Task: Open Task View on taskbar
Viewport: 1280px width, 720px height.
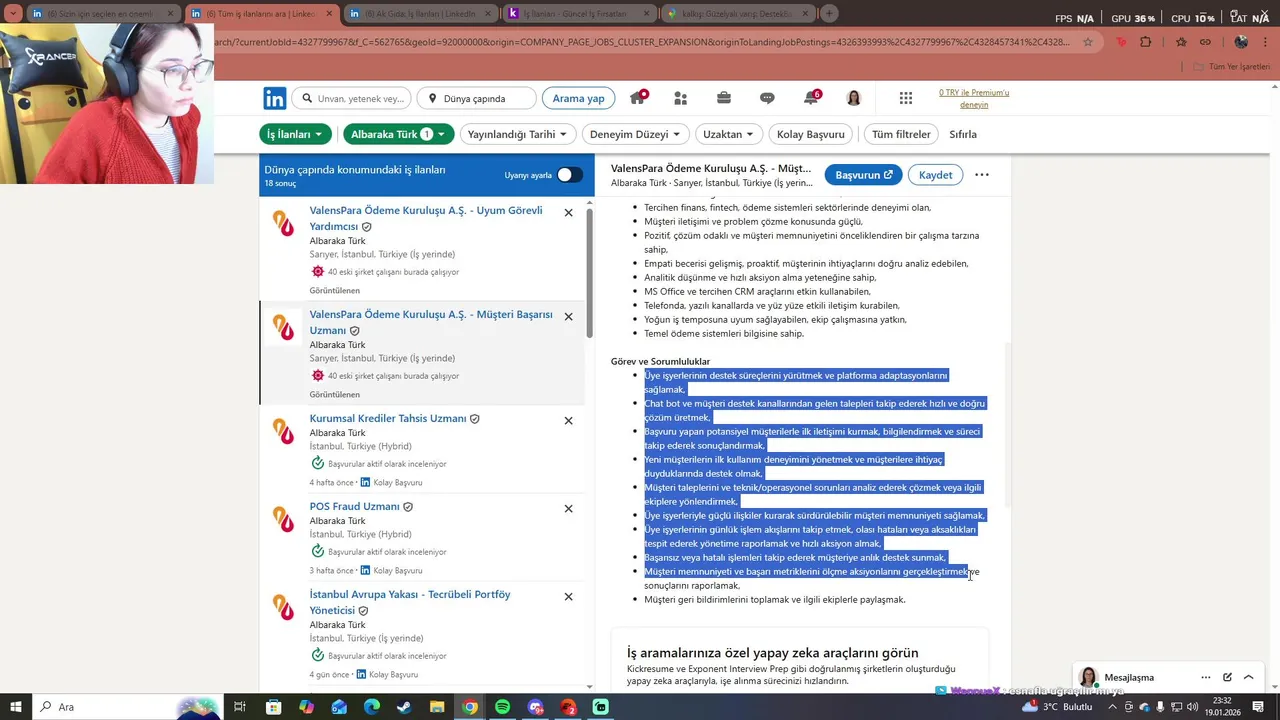Action: point(240,707)
